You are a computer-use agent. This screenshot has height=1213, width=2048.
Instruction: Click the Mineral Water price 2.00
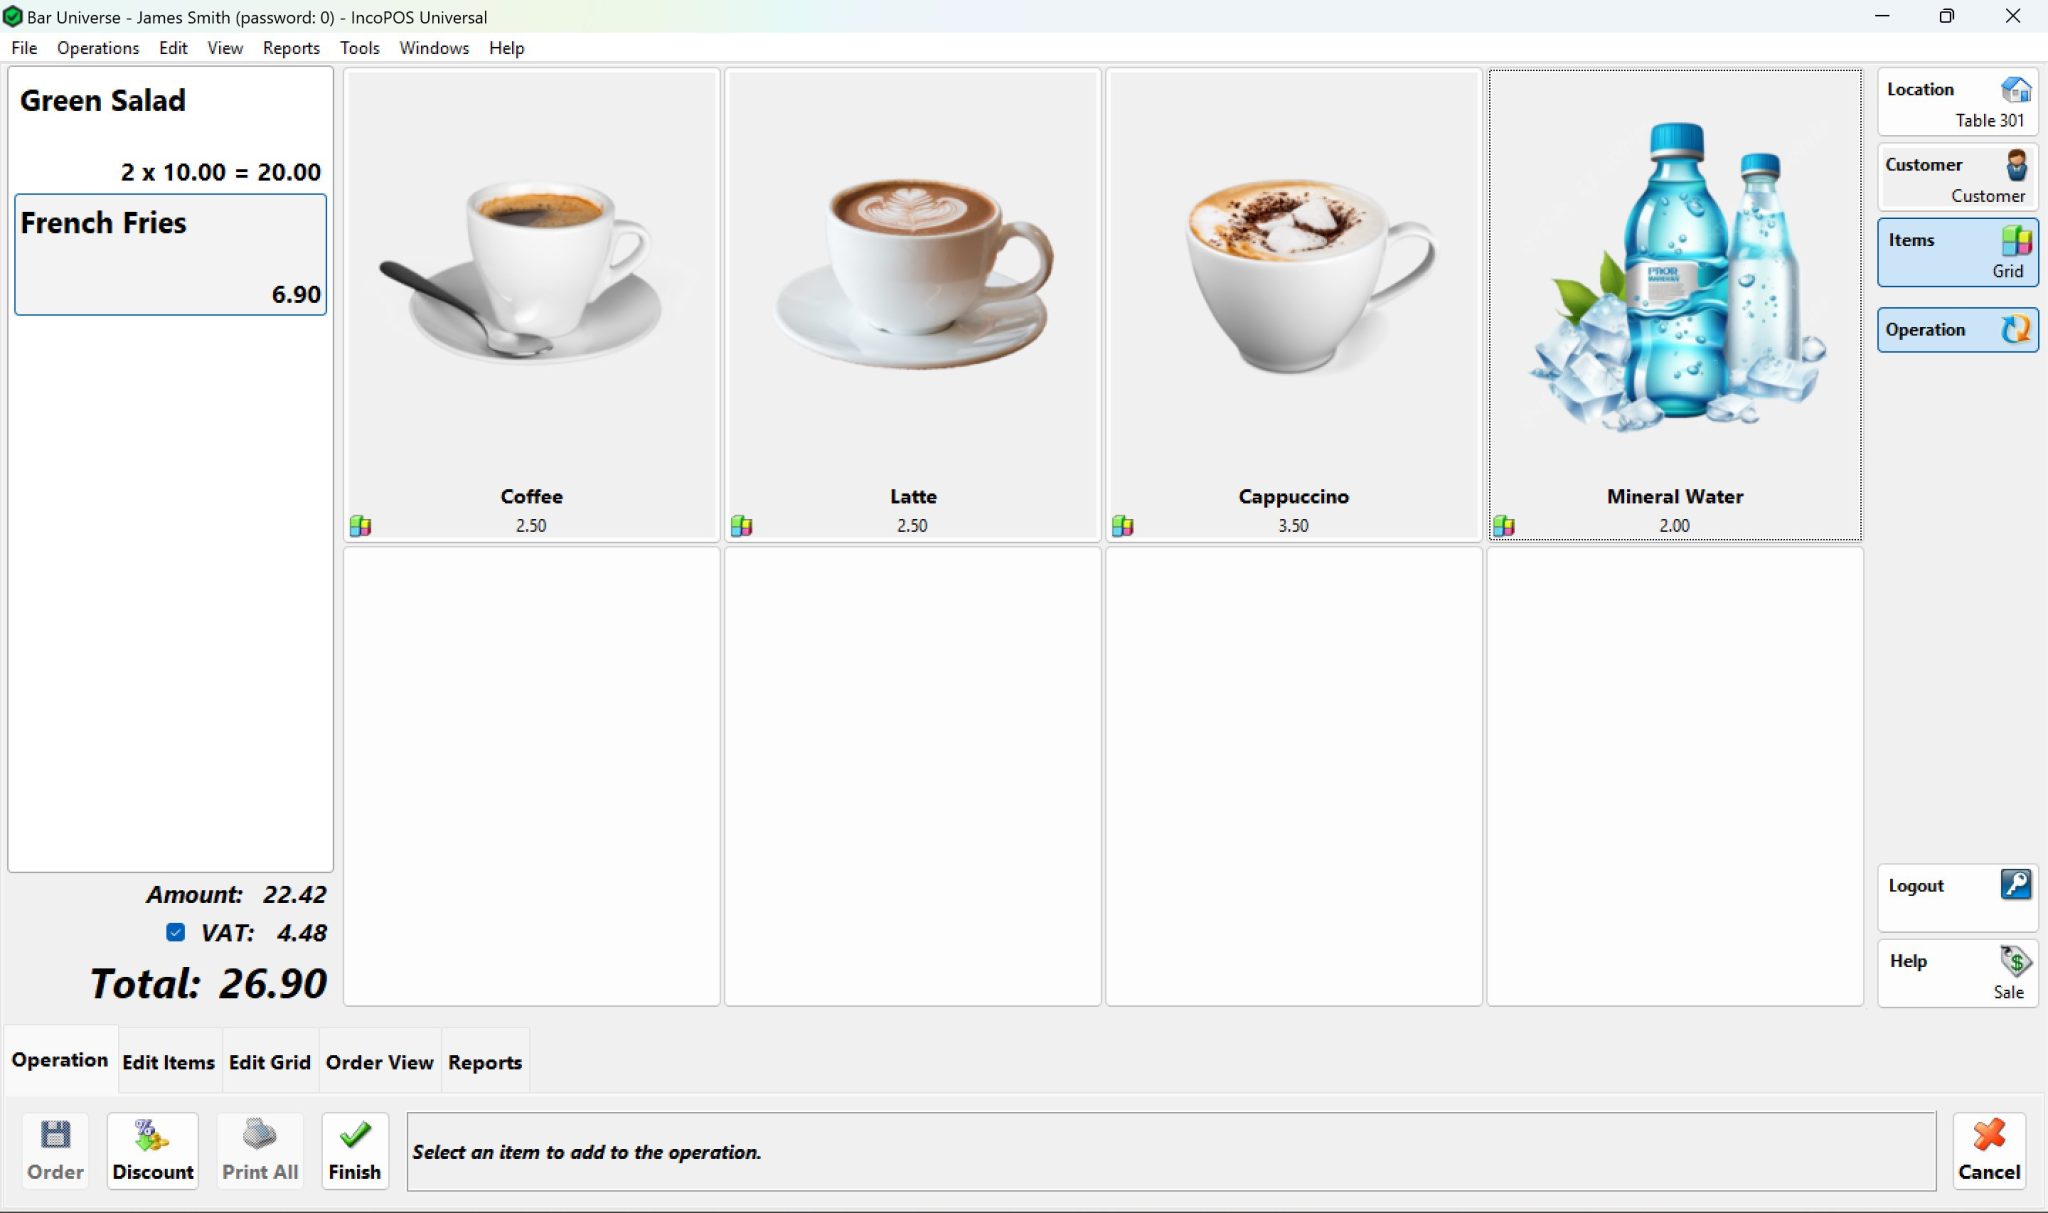click(x=1674, y=526)
